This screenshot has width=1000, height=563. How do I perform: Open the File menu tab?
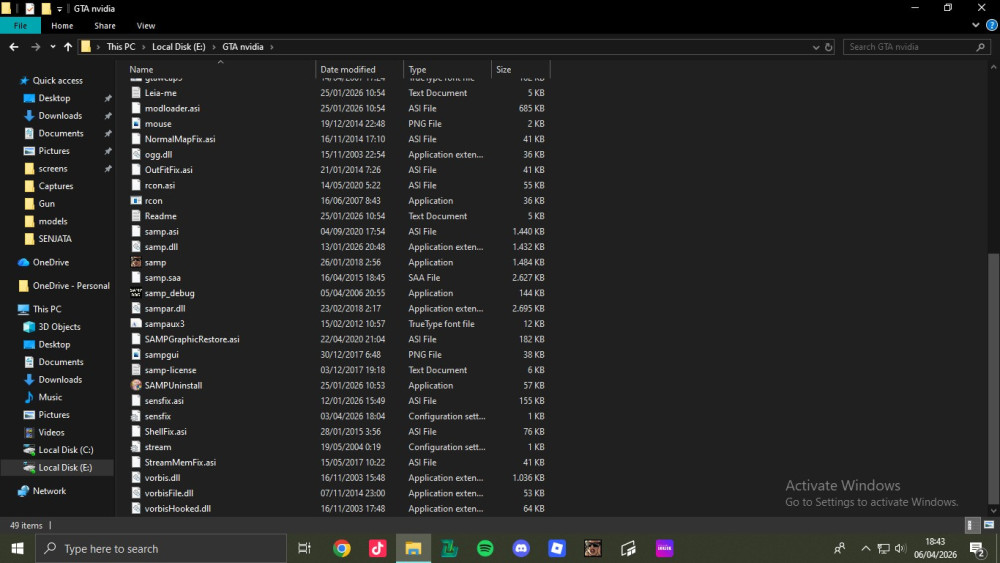coord(20,26)
